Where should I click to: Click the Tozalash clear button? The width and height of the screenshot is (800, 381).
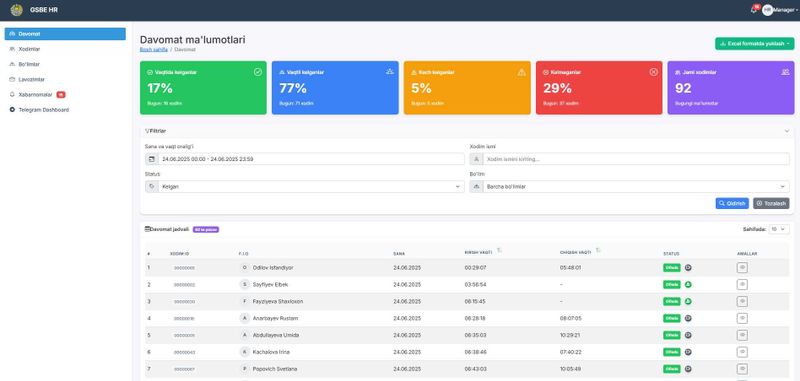pos(771,203)
